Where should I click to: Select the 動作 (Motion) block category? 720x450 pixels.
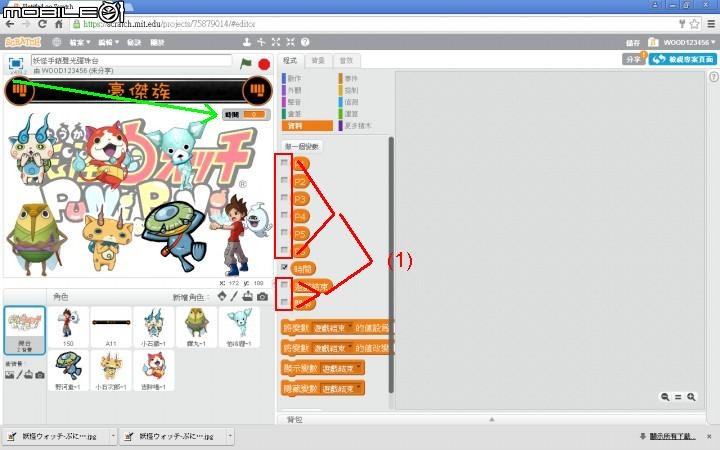click(307, 79)
